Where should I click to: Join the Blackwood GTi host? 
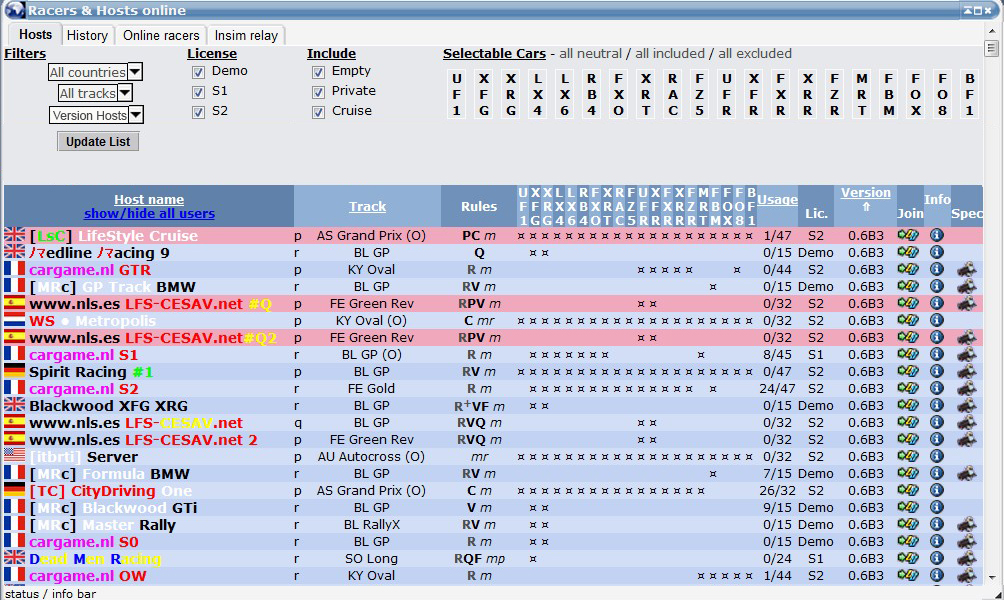[x=908, y=507]
